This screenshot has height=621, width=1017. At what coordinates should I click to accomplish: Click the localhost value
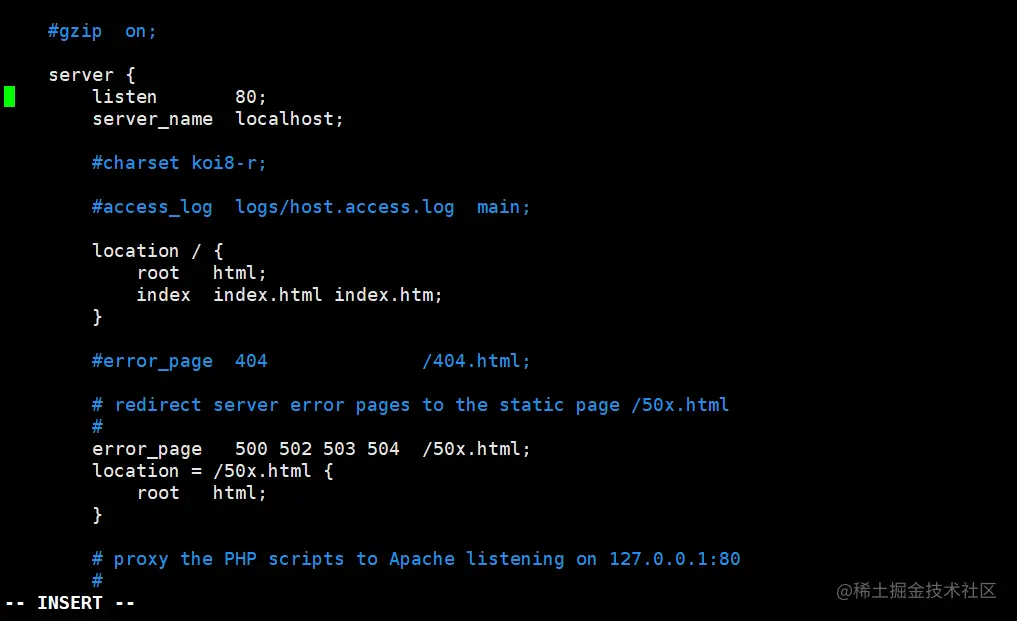click(x=289, y=119)
